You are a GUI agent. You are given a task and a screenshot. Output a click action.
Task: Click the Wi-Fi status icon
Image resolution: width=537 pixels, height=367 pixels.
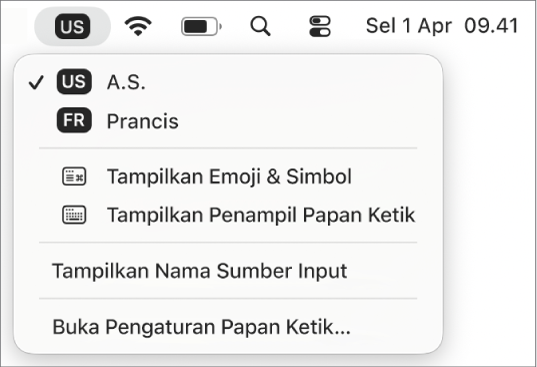pyautogui.click(x=138, y=26)
